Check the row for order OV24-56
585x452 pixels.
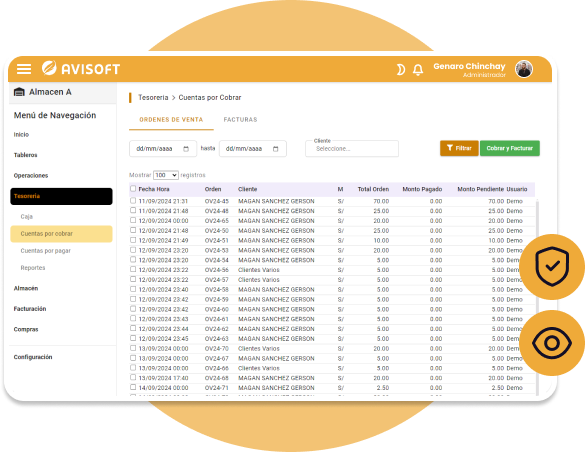pyautogui.click(x=133, y=269)
